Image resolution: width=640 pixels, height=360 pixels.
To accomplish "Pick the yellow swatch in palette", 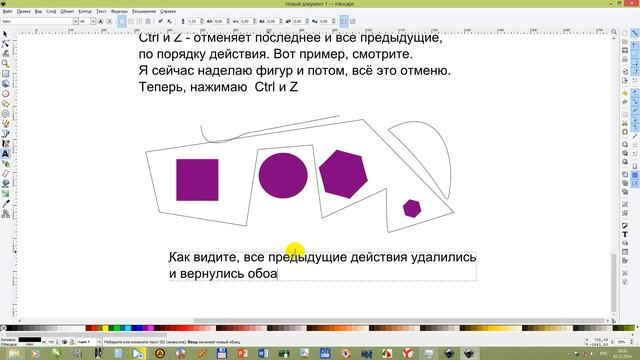I will pyautogui.click(x=105, y=328).
